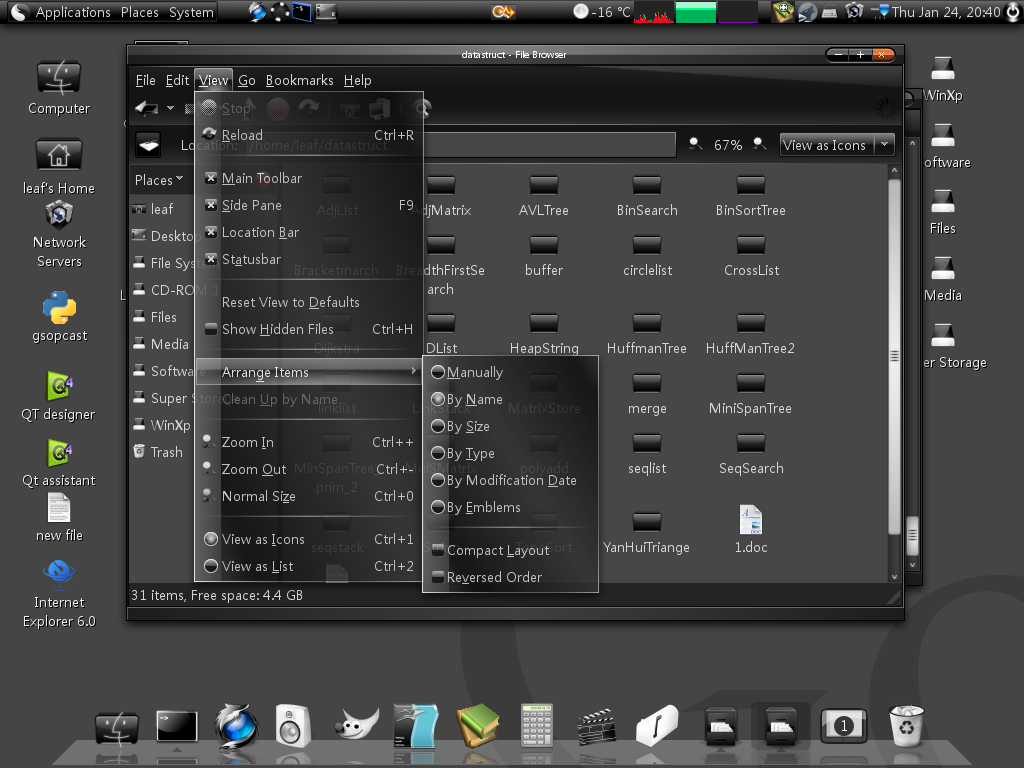Viewport: 1024px width, 768px height.
Task: Open the trash bin in the dock
Action: 906,725
